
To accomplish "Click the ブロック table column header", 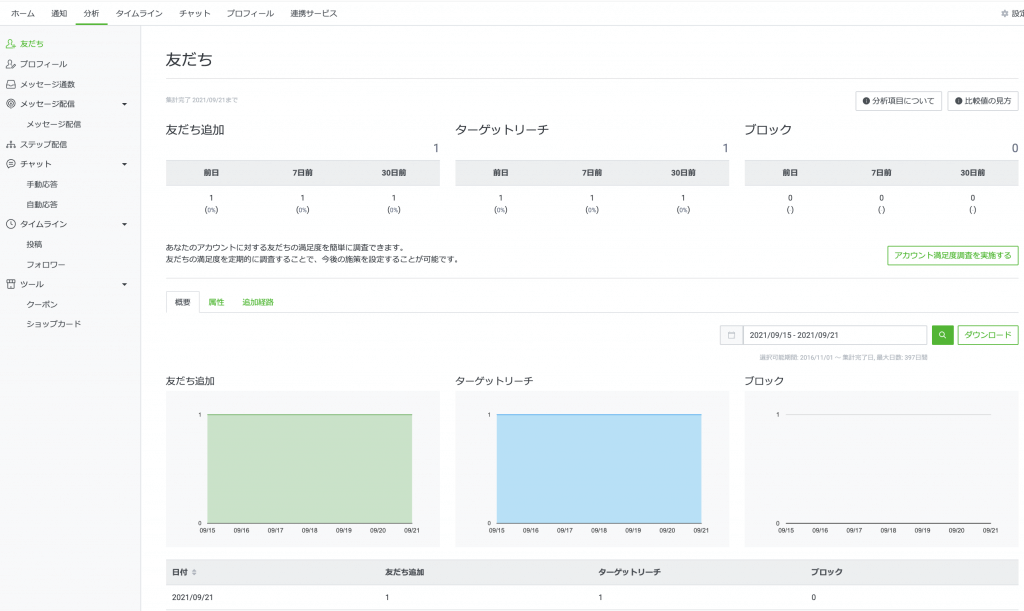I will point(827,572).
